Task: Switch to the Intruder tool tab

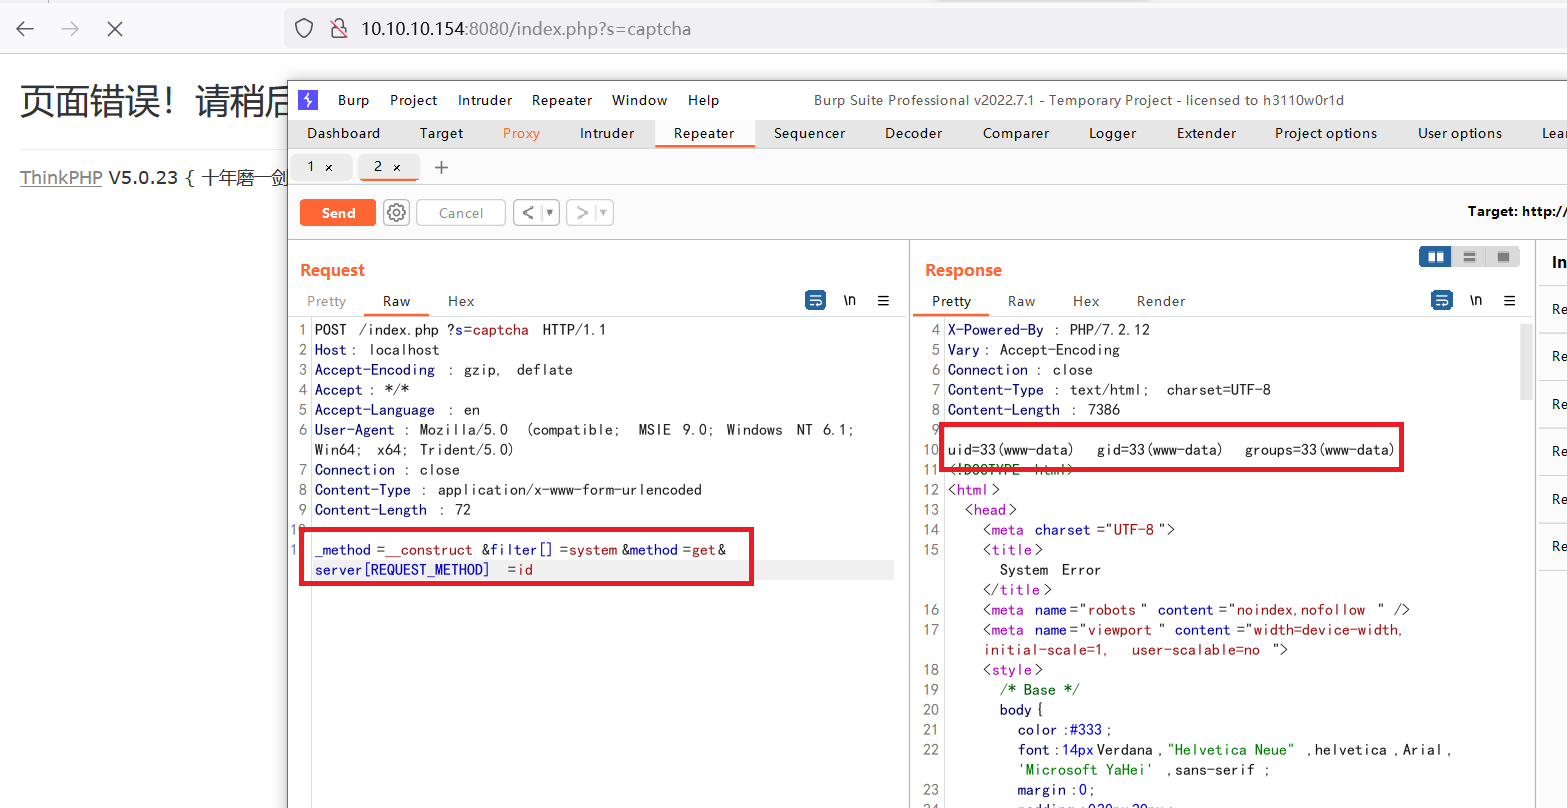Action: point(607,133)
